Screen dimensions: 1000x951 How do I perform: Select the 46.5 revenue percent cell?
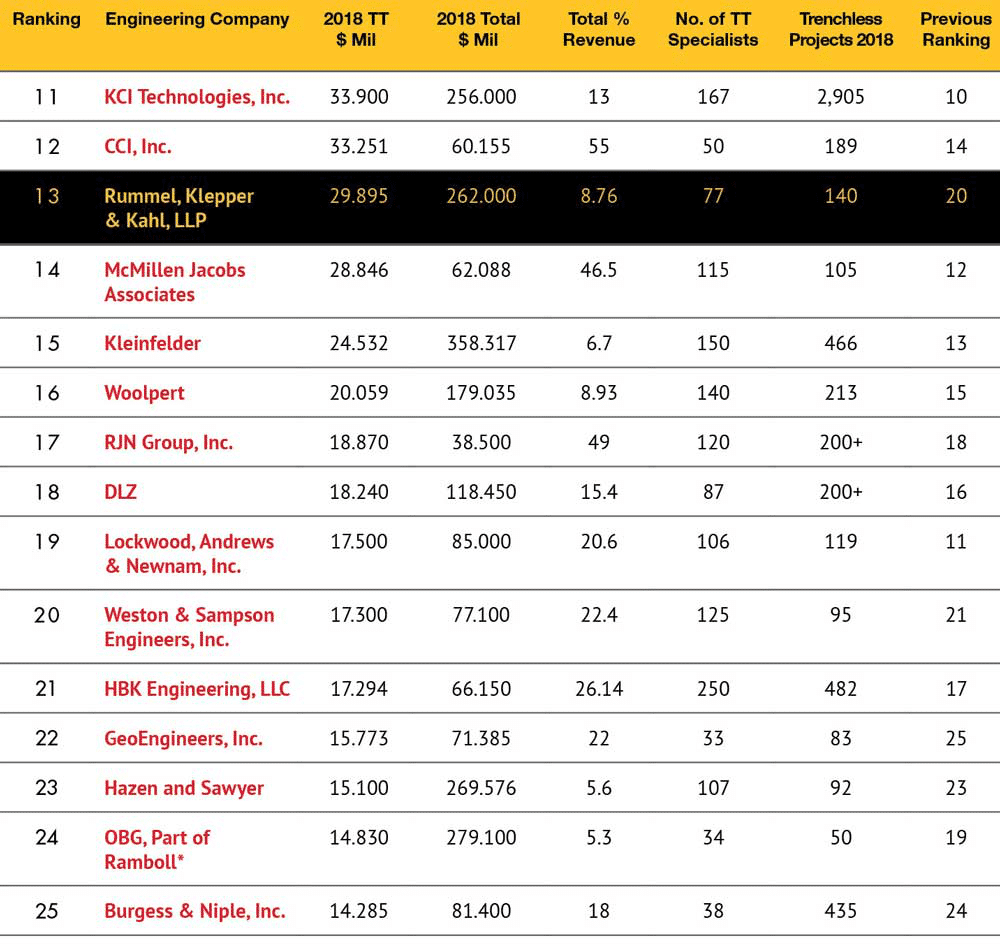pos(599,270)
